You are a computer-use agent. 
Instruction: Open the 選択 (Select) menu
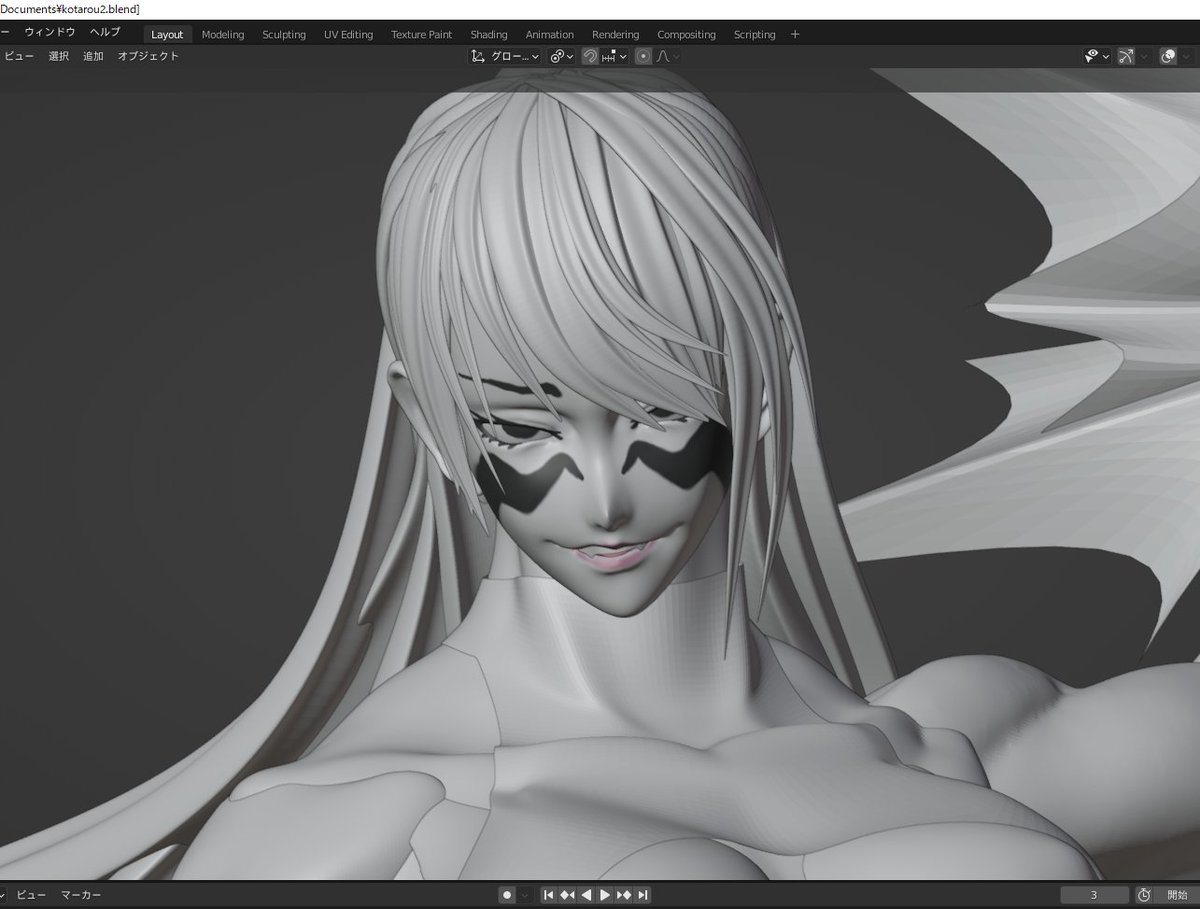coord(59,57)
